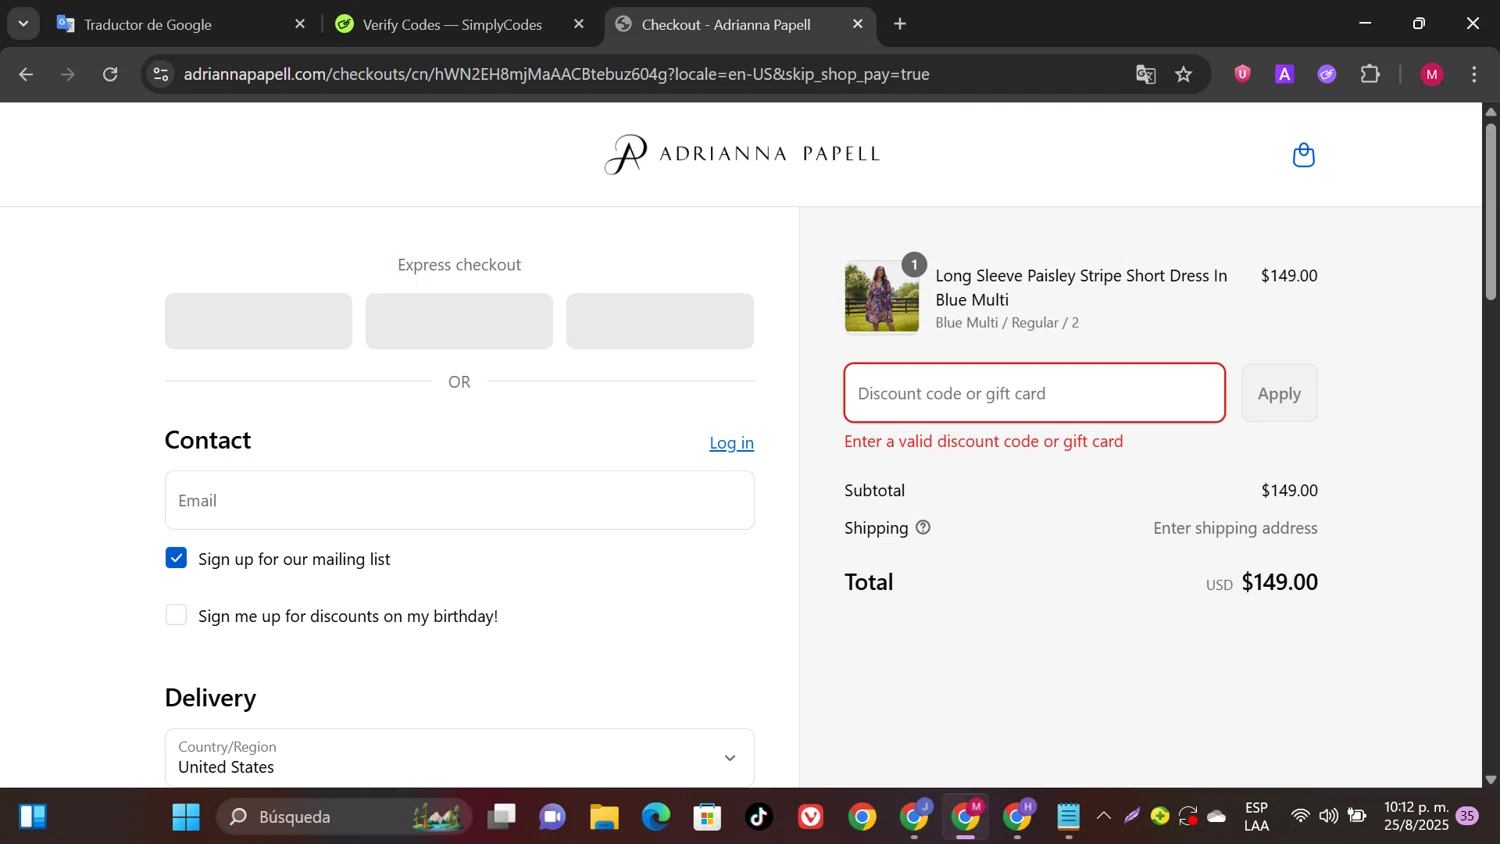Open the round purple extension icon
This screenshot has width=1500, height=844.
pos(1327,74)
